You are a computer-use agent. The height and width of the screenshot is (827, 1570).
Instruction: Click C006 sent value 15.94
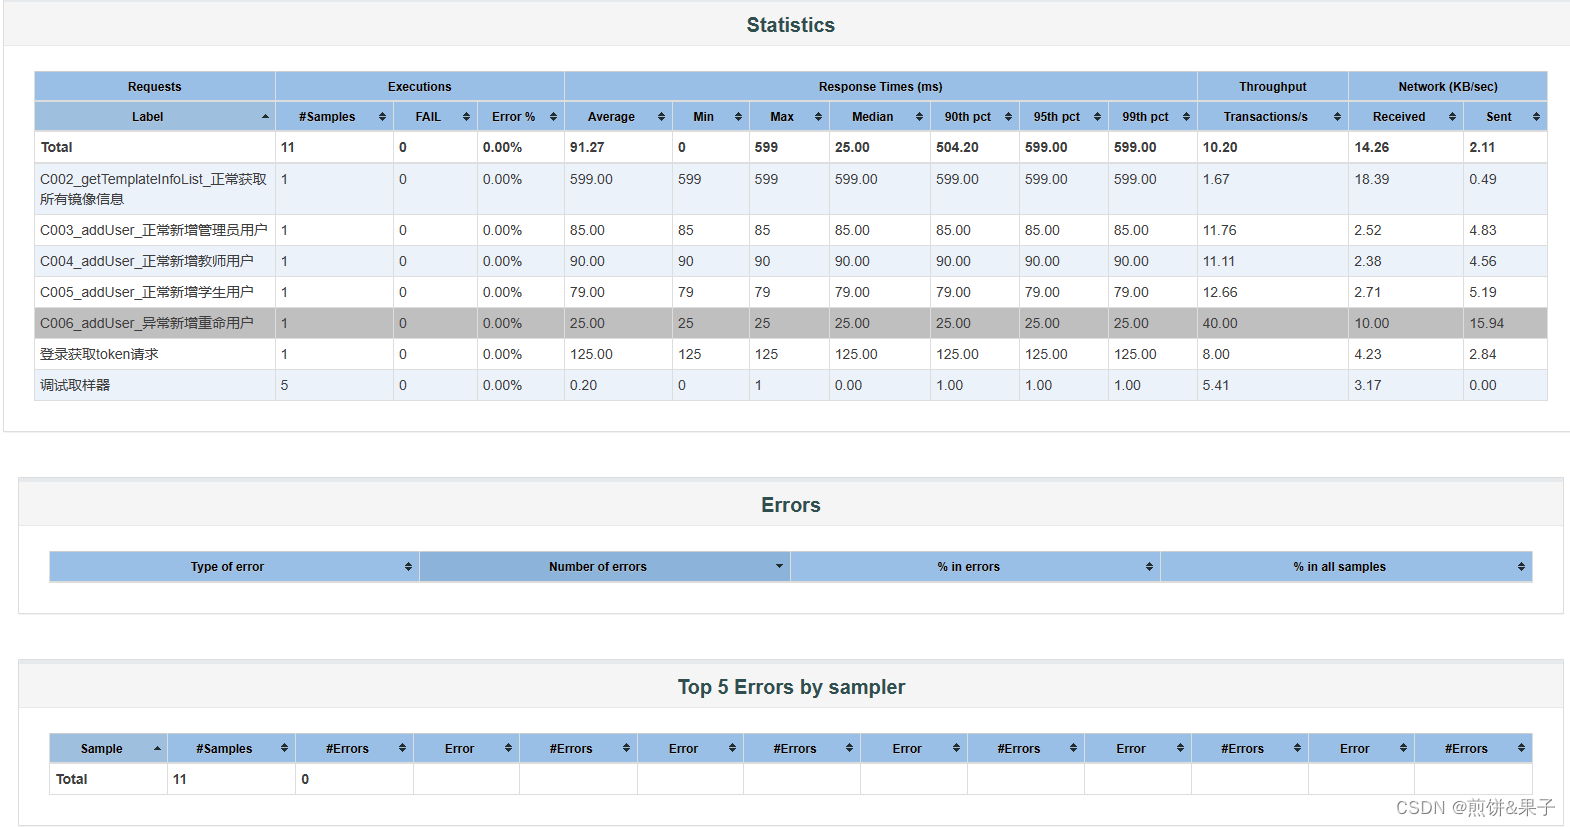1487,323
